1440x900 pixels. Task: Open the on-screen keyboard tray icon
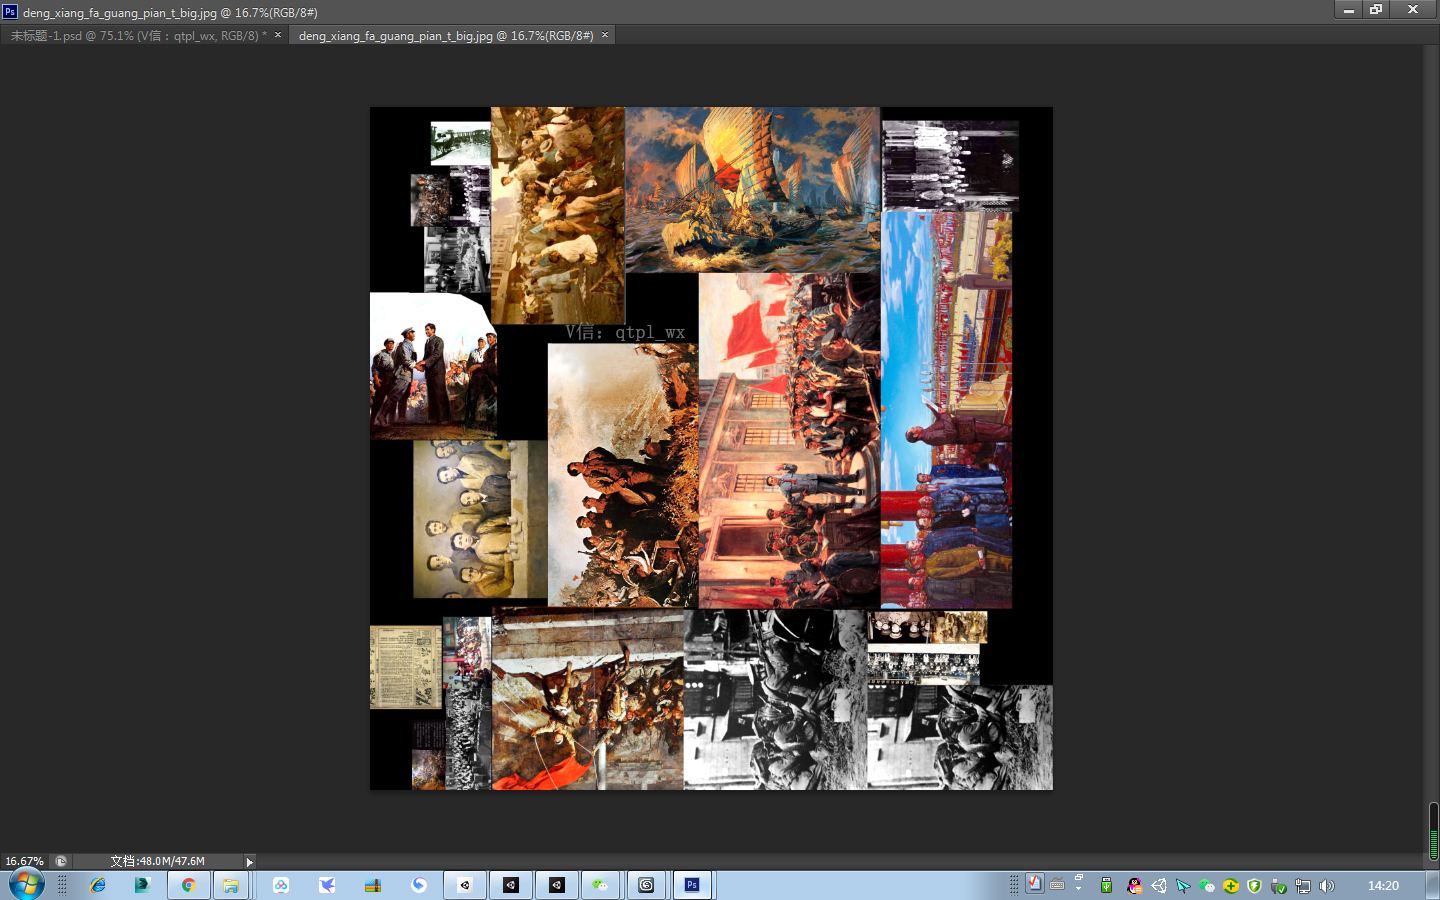click(x=1057, y=885)
